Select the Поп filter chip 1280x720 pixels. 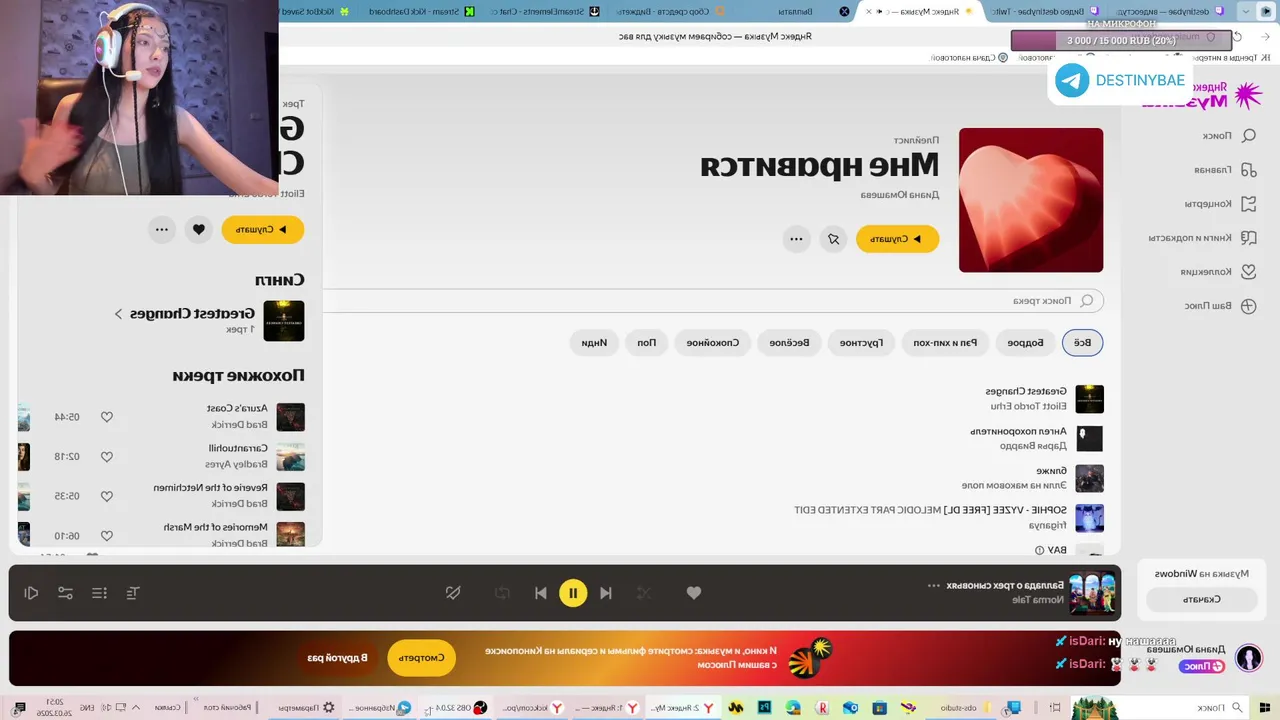click(647, 342)
